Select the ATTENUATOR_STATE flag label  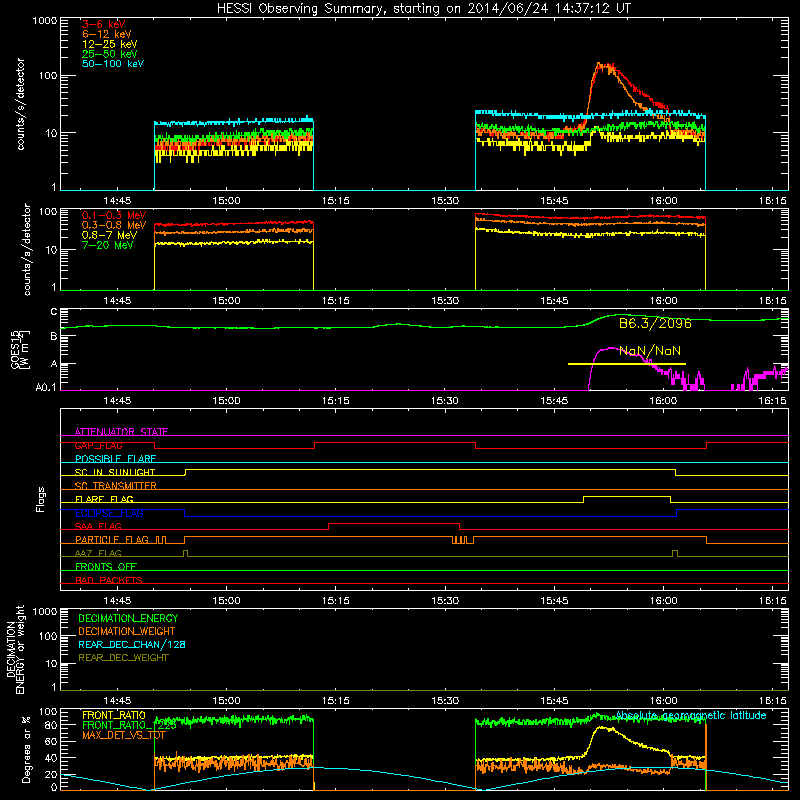pyautogui.click(x=121, y=432)
